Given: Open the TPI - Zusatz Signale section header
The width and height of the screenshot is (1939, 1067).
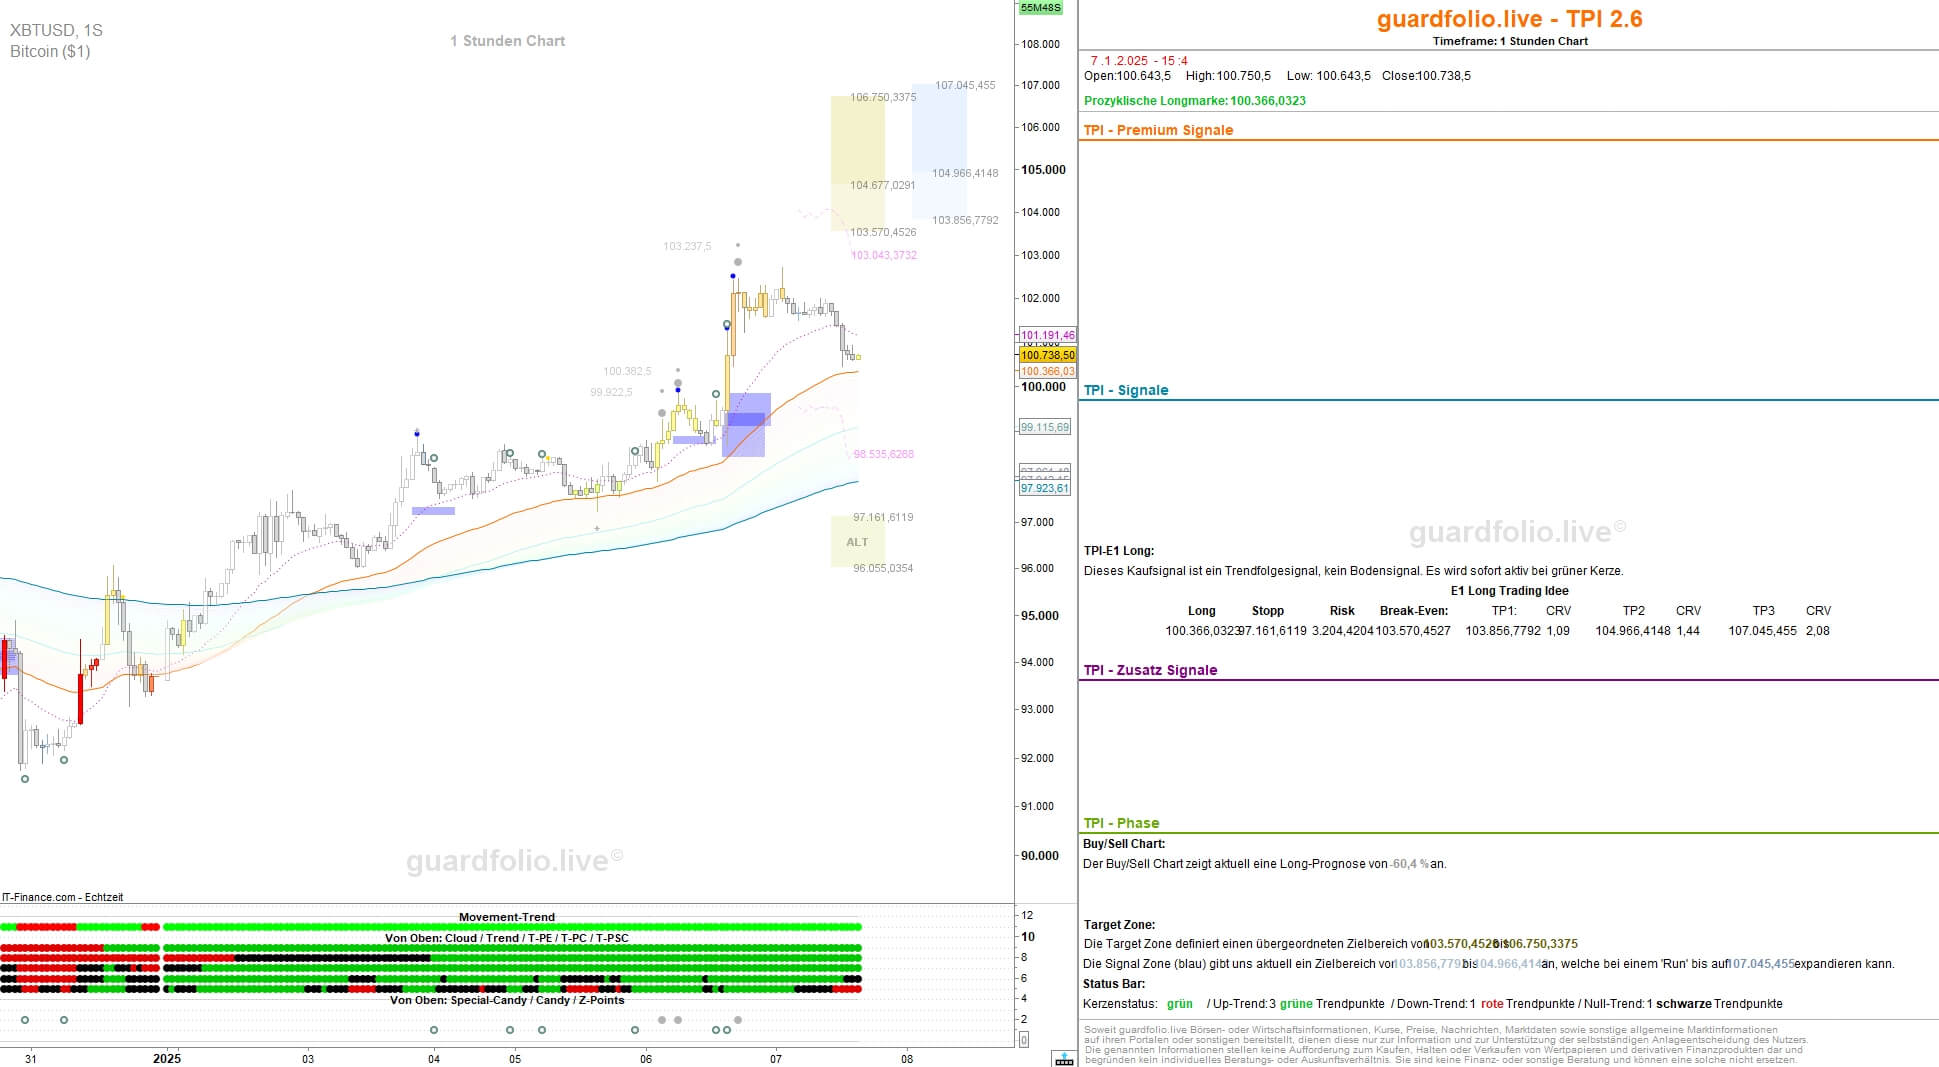Looking at the screenshot, I should click(1150, 670).
